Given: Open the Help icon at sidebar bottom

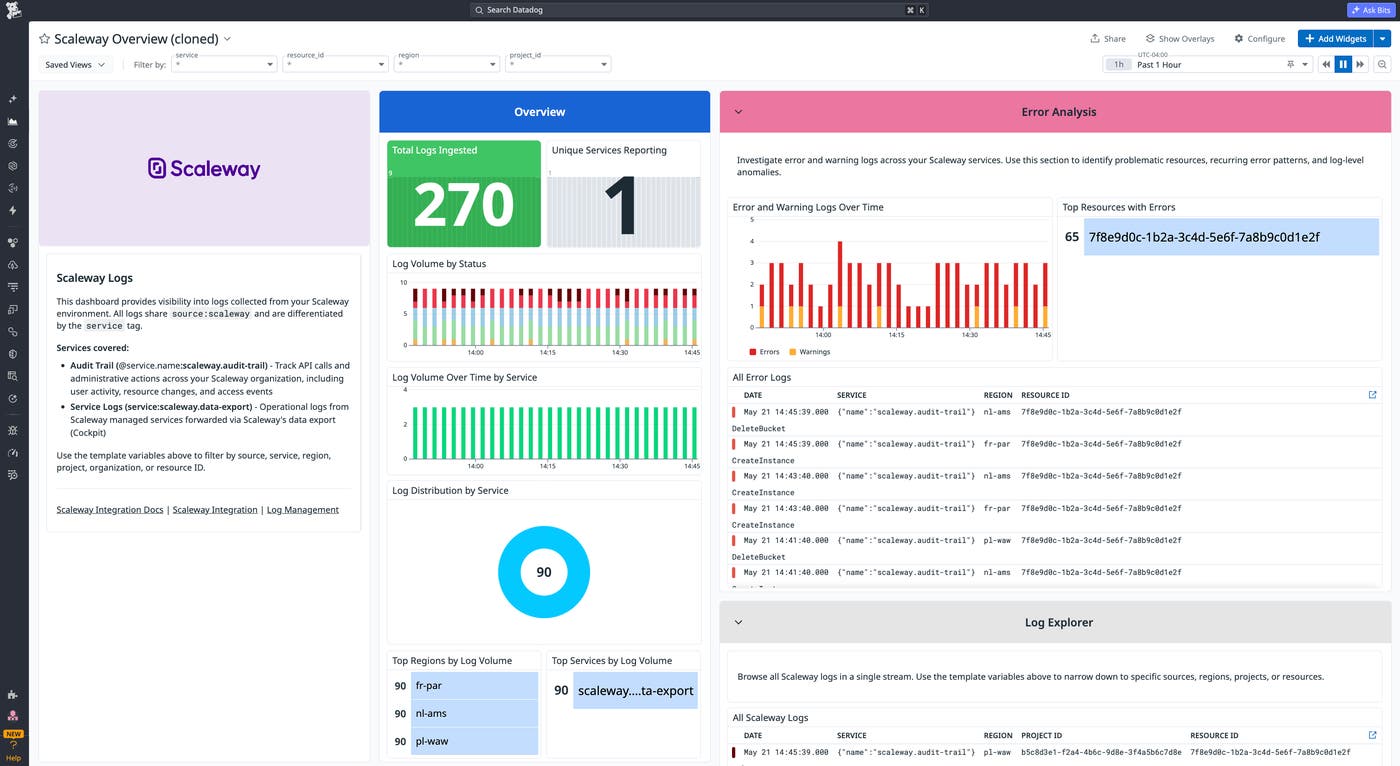Looking at the screenshot, I should [13, 751].
